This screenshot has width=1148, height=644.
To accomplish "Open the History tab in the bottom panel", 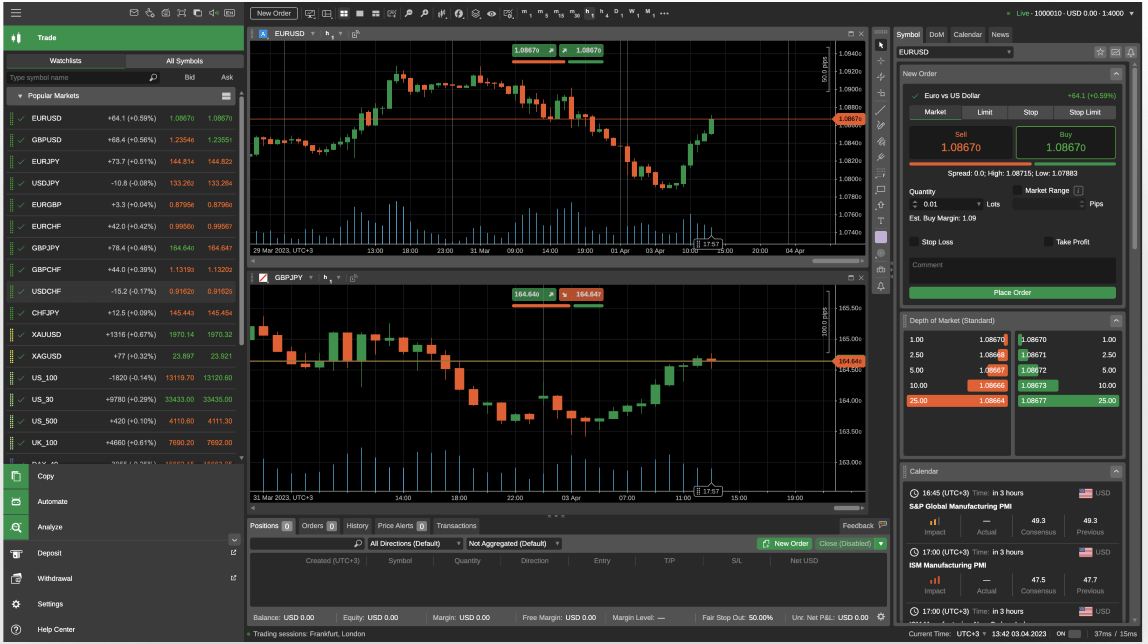I will tap(357, 525).
